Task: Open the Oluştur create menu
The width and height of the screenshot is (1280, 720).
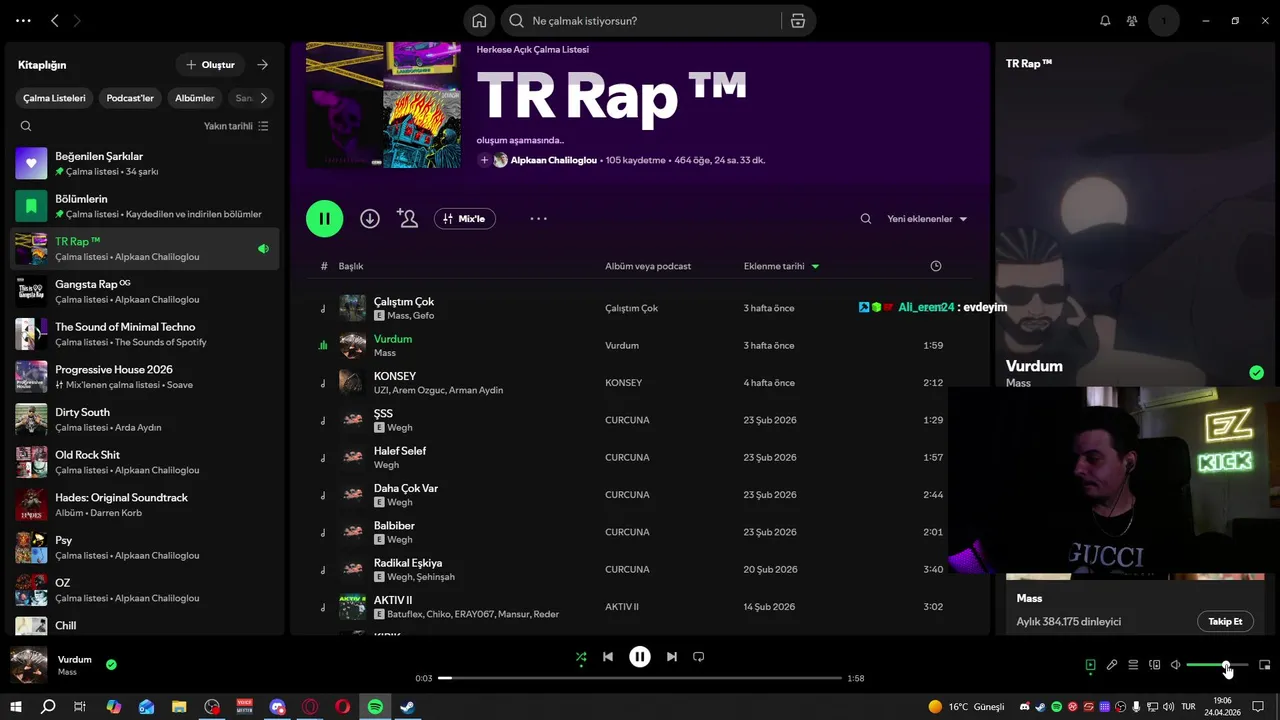Action: (210, 65)
